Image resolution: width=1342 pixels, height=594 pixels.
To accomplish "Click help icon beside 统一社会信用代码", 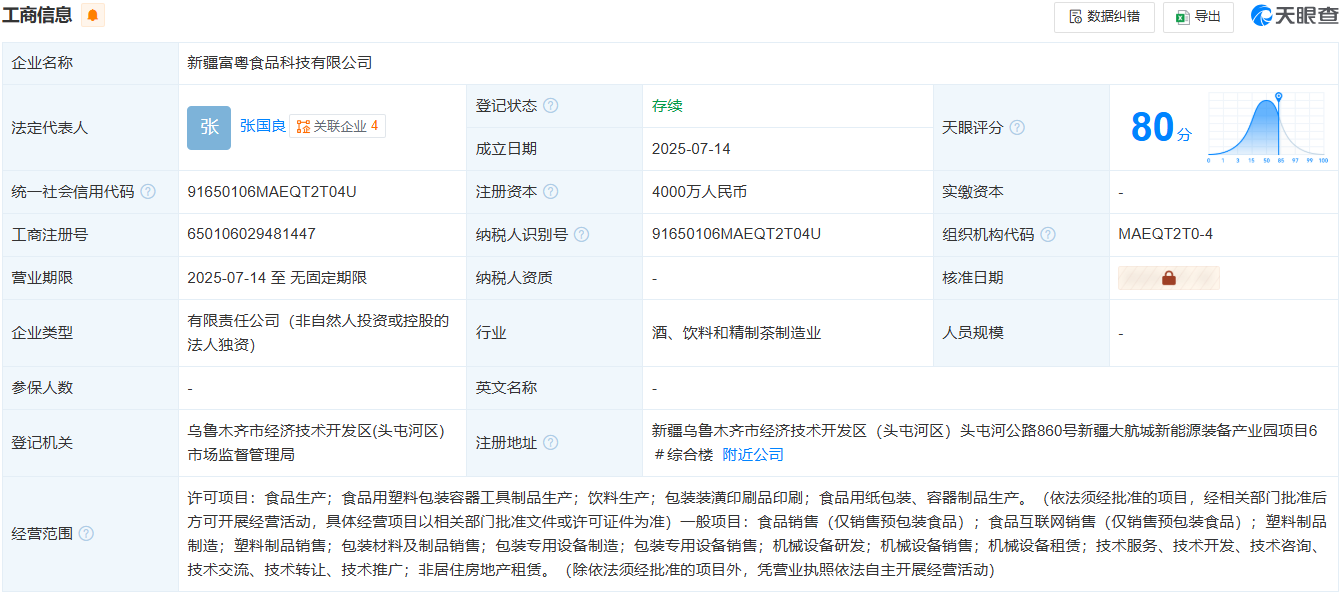I will point(148,192).
